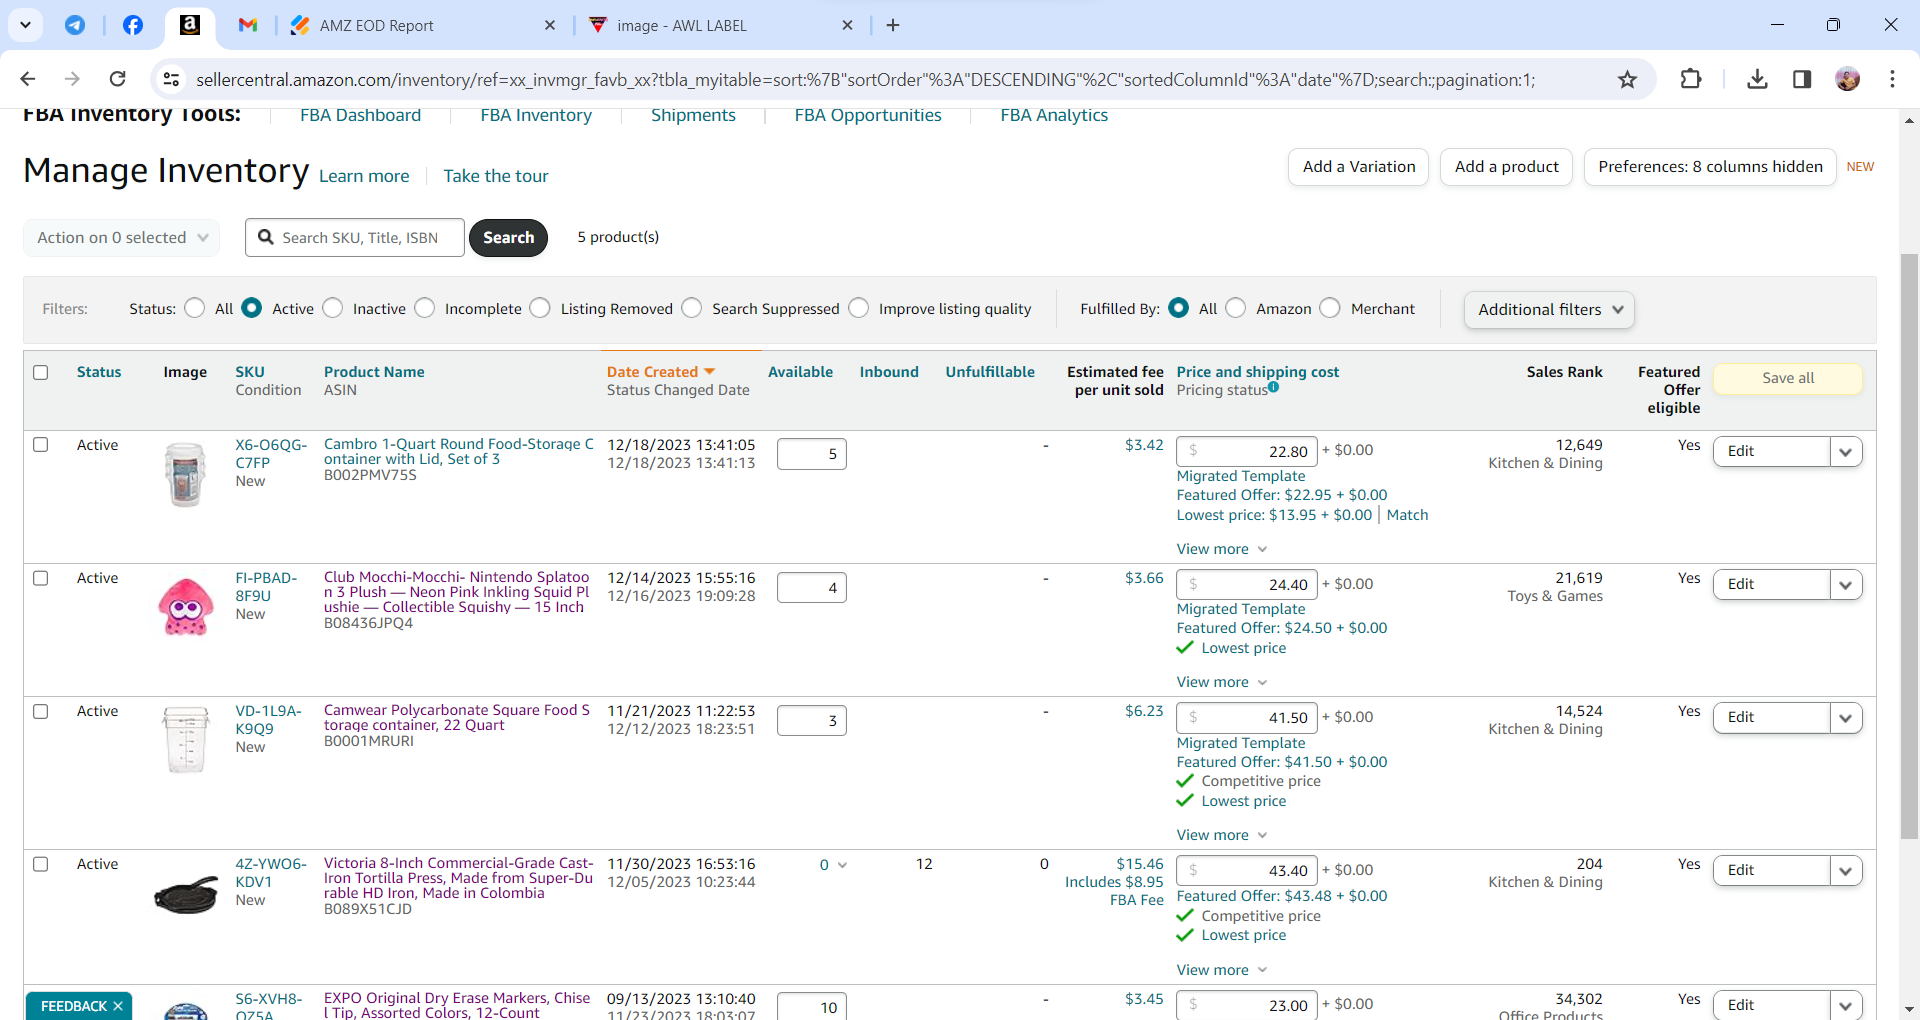The image size is (1920, 1020).
Task: Check the Cambro Food-Storage Container row
Action: point(41,445)
